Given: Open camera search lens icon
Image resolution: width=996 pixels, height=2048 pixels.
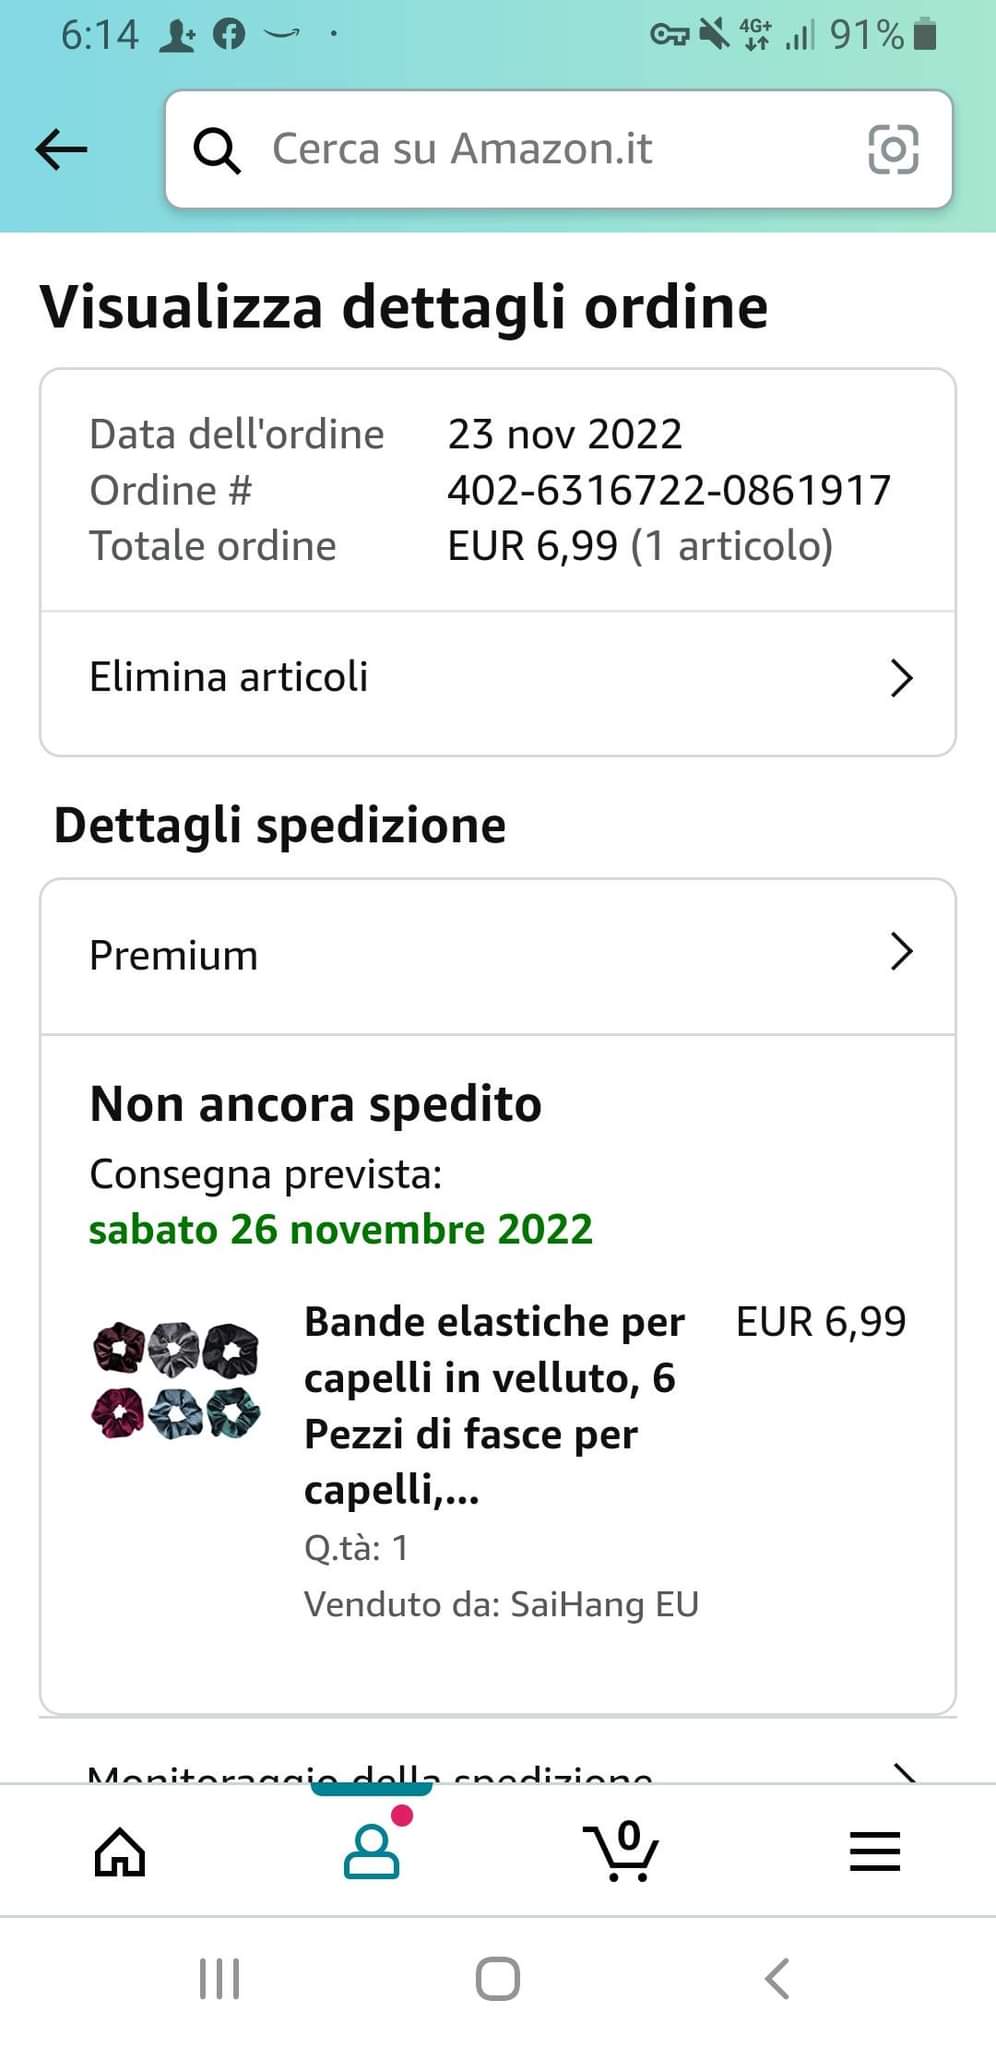Looking at the screenshot, I should 892,150.
